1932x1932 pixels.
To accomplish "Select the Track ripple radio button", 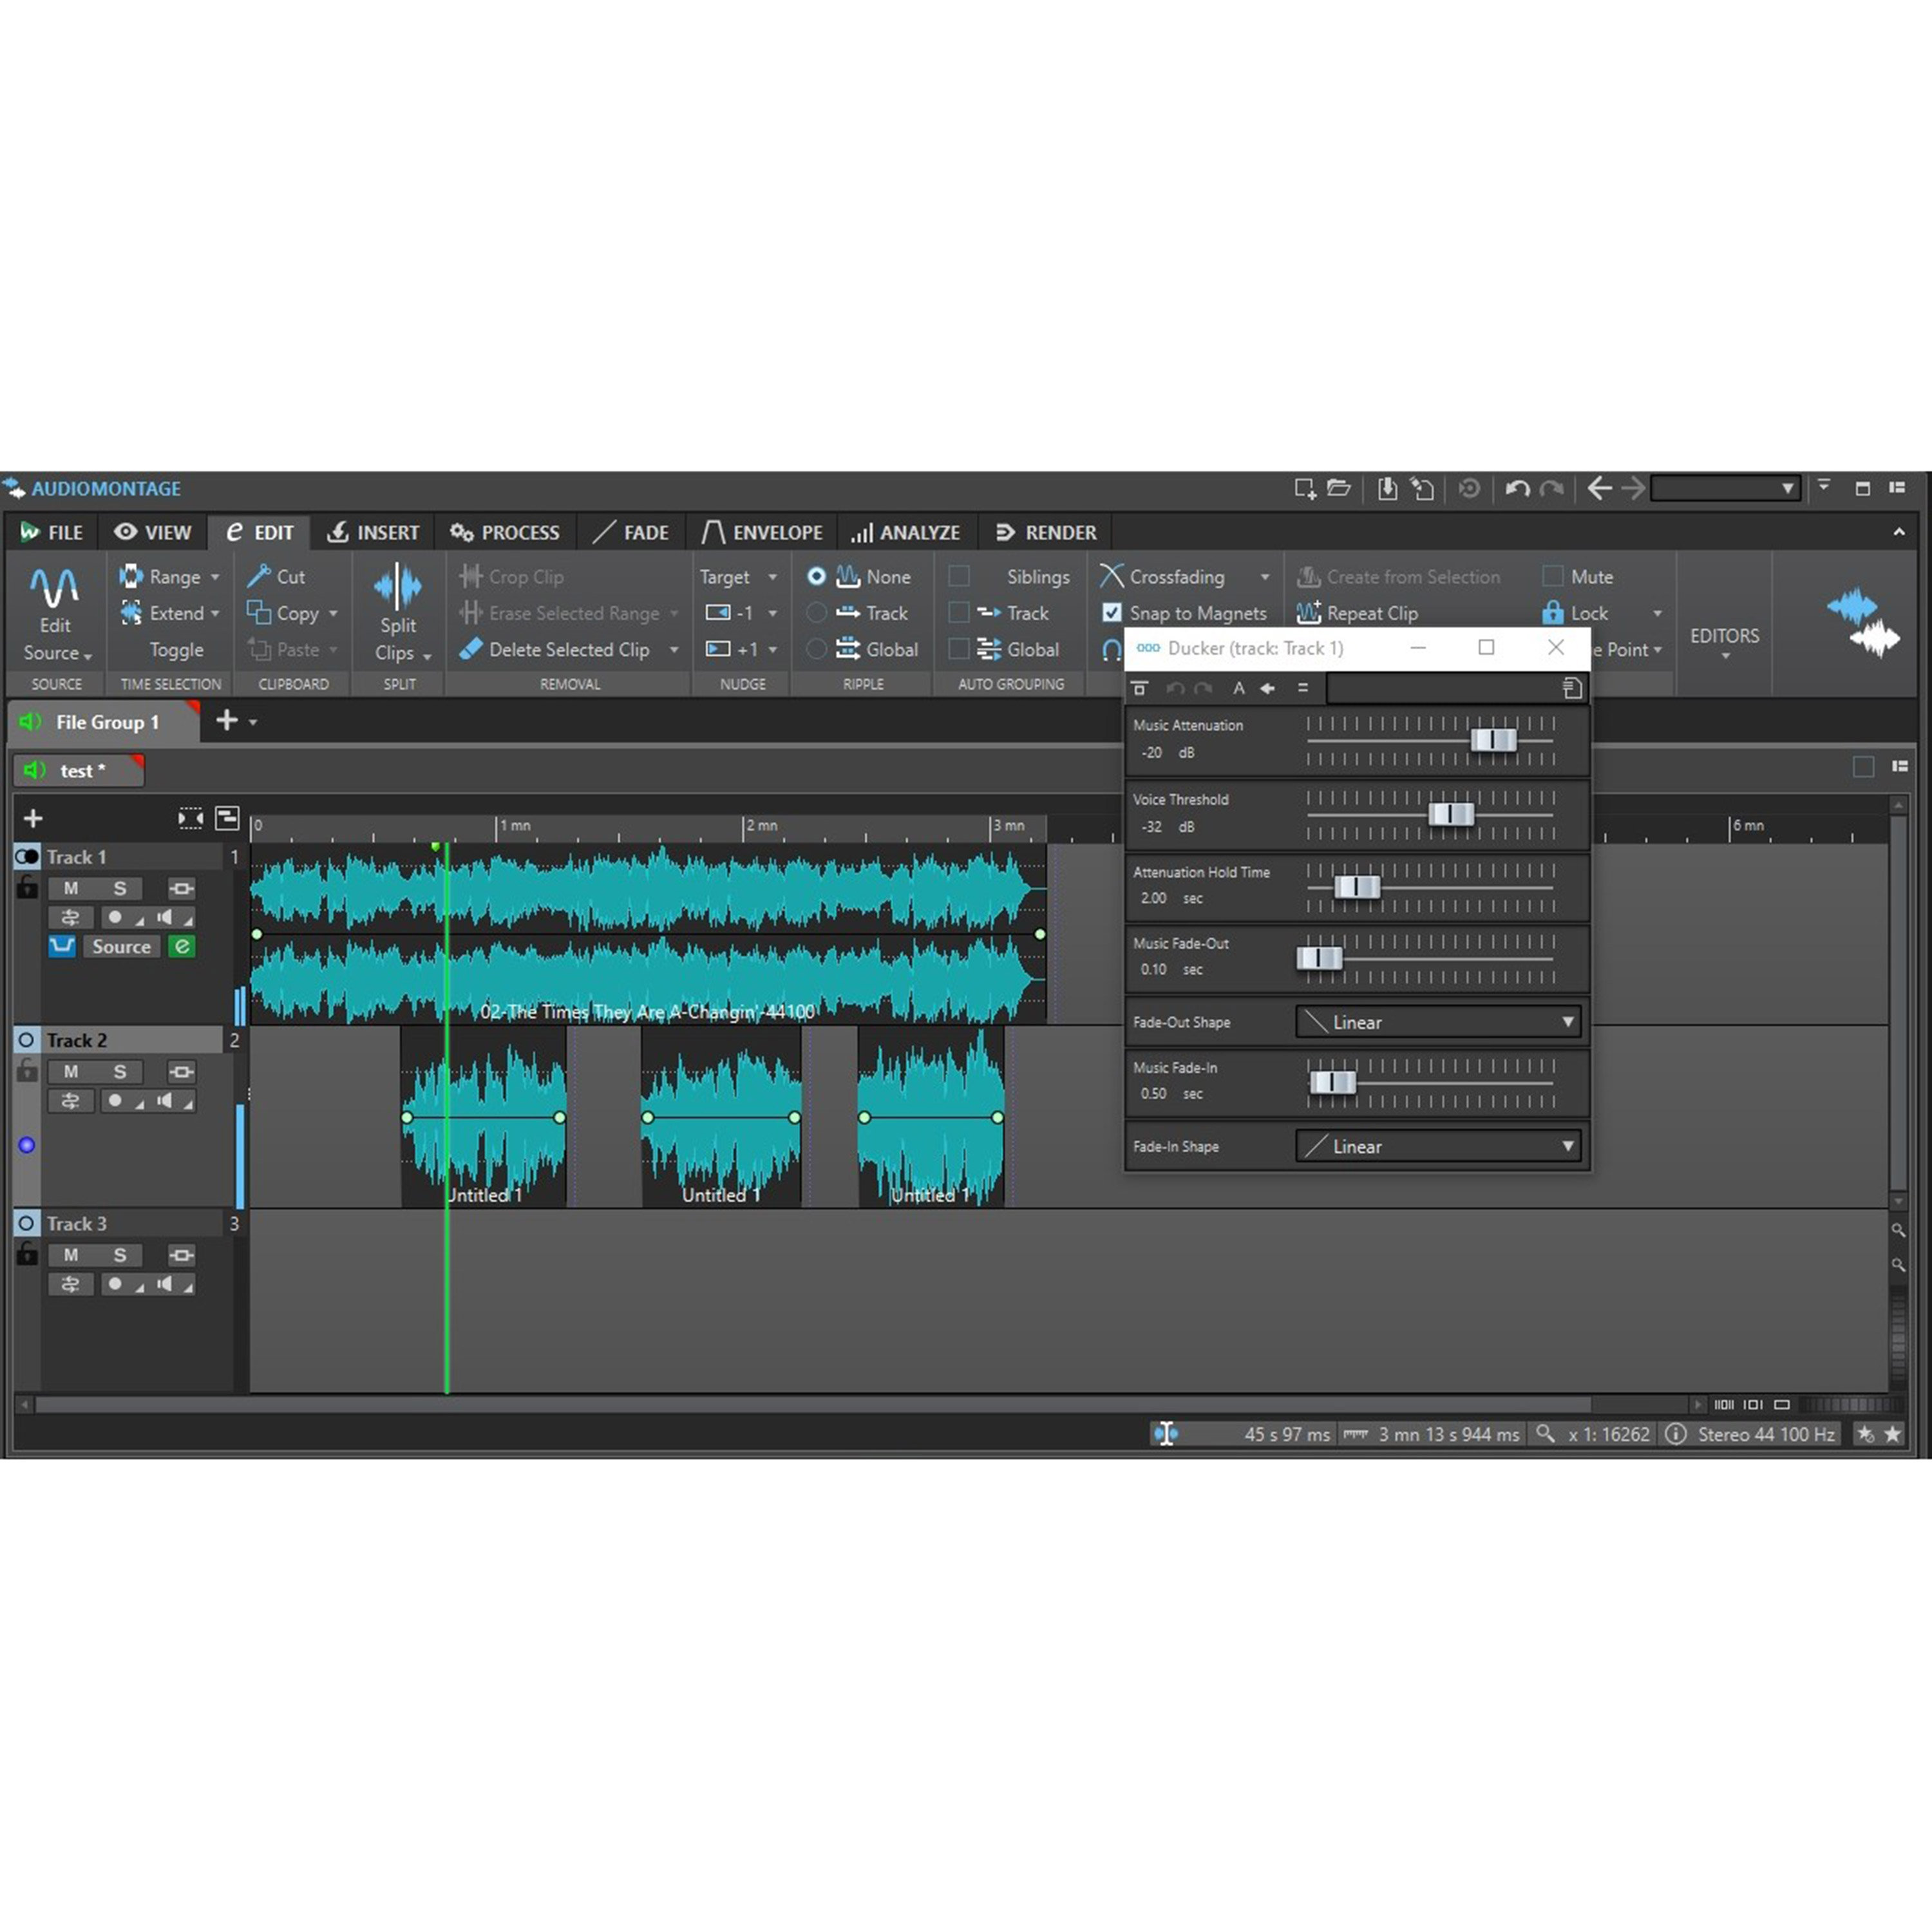I will 817,612.
